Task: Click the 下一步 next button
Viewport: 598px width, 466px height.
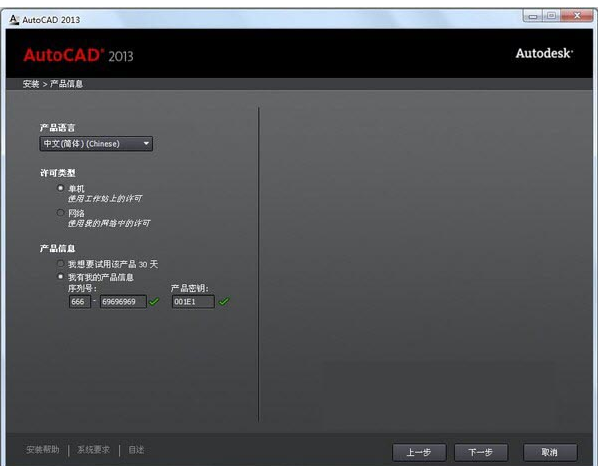Action: tap(481, 453)
